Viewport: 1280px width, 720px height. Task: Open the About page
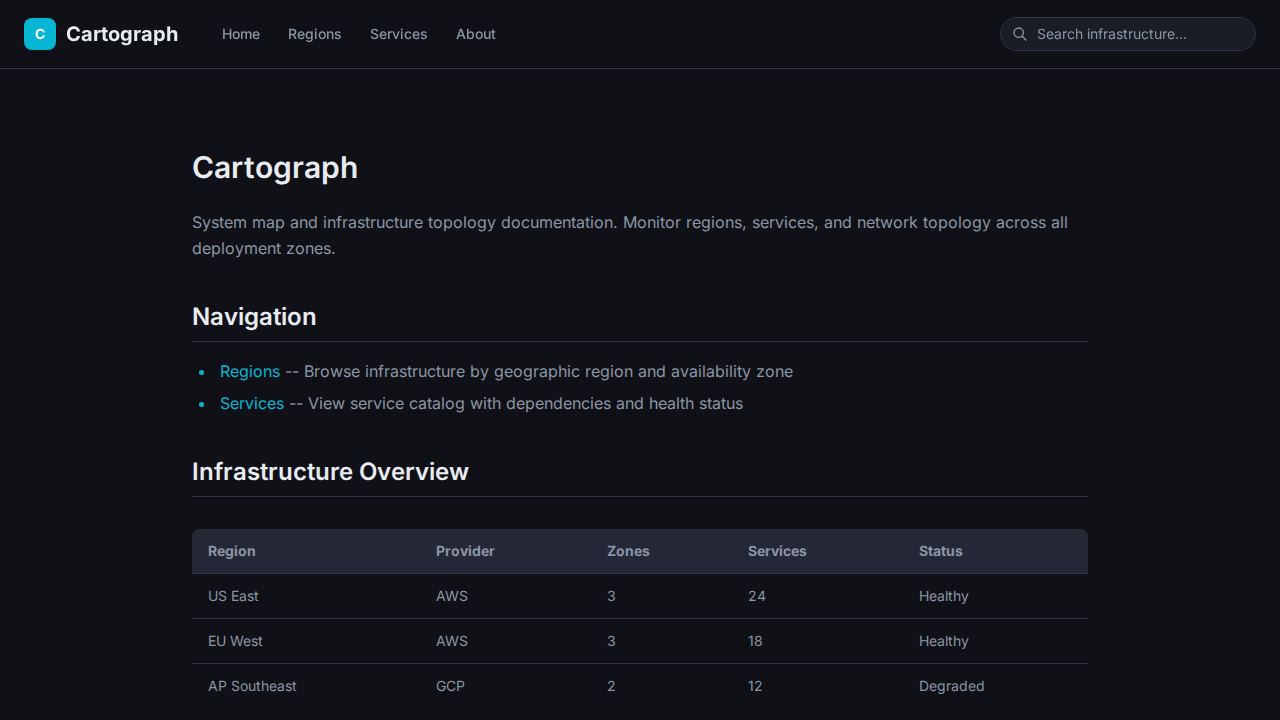click(x=476, y=34)
